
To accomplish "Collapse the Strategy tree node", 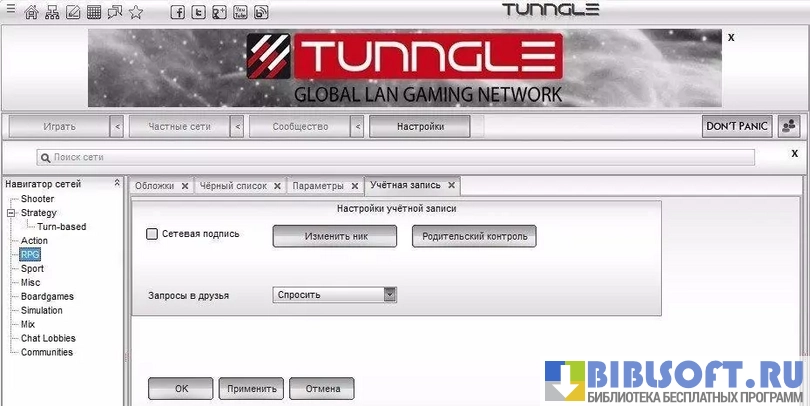I will (x=11, y=213).
